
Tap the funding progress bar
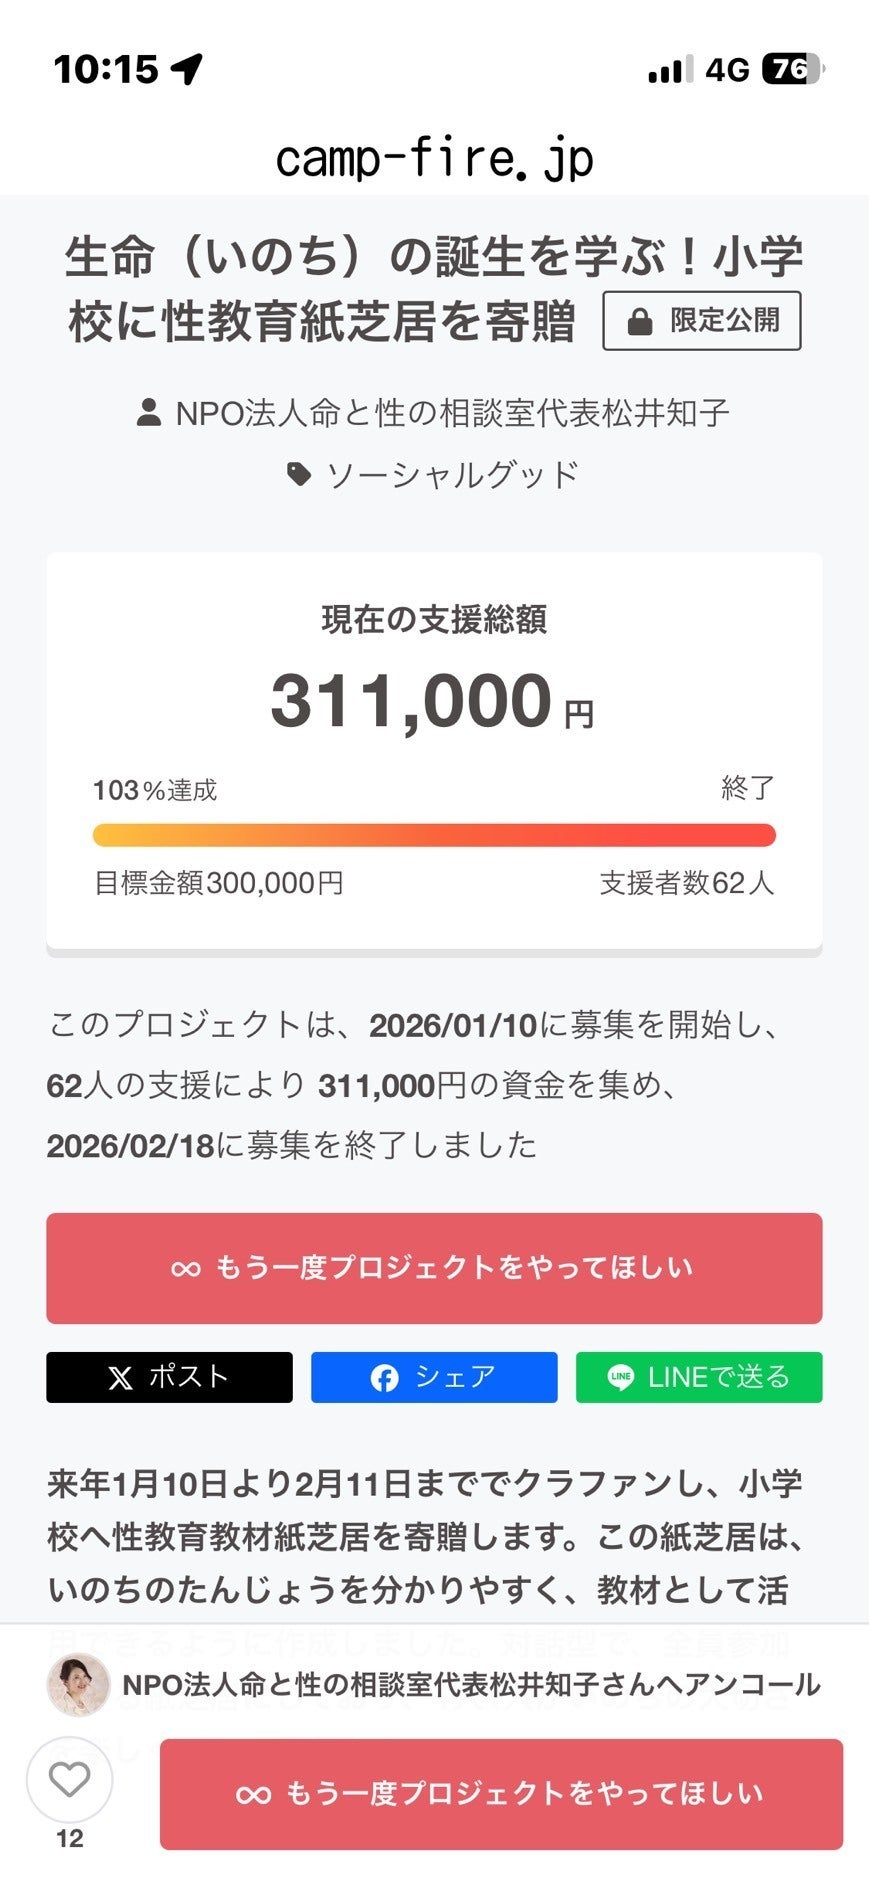click(434, 835)
